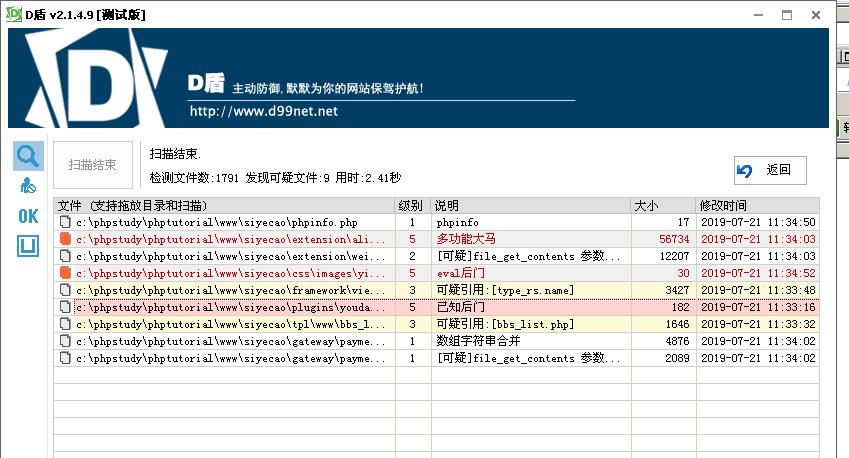Click the size value 3427
The width and height of the screenshot is (849, 458).
pyautogui.click(x=677, y=291)
